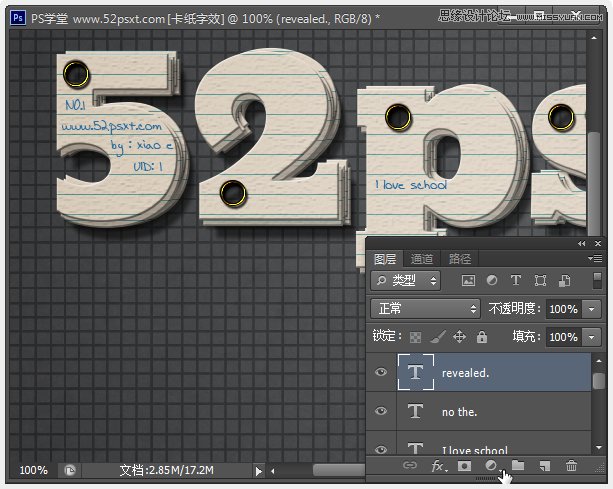The width and height of the screenshot is (613, 489).
Task: Add a layer mask
Action: 464,466
